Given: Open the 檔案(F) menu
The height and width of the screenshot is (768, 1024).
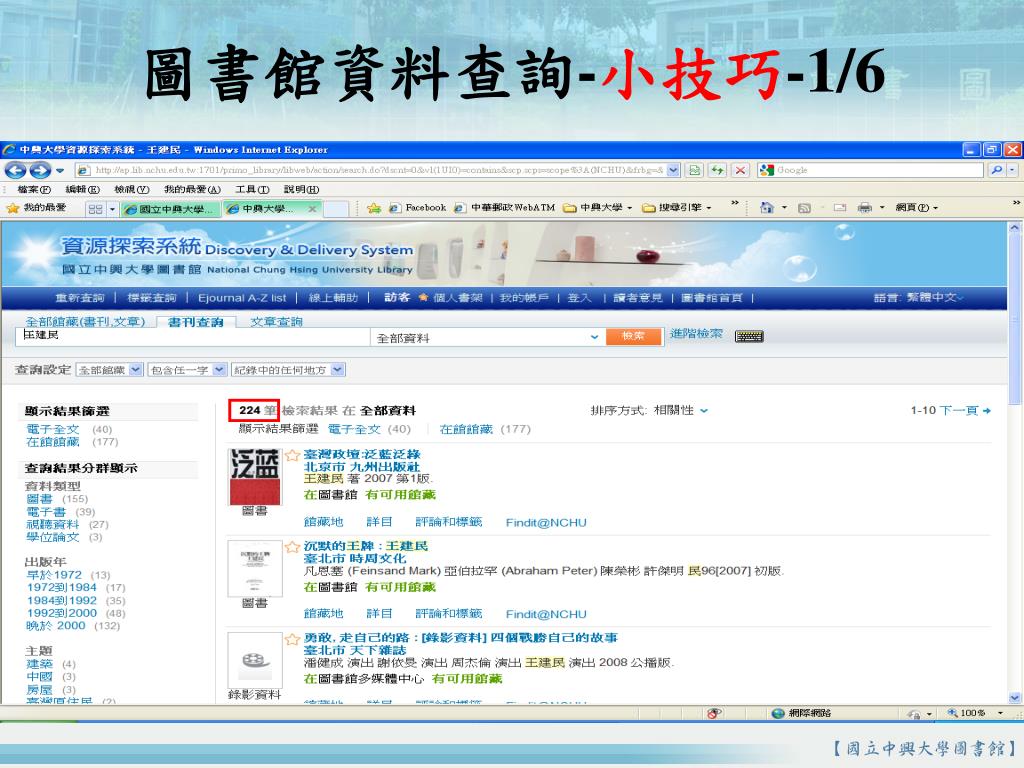Looking at the screenshot, I should (x=33, y=189).
